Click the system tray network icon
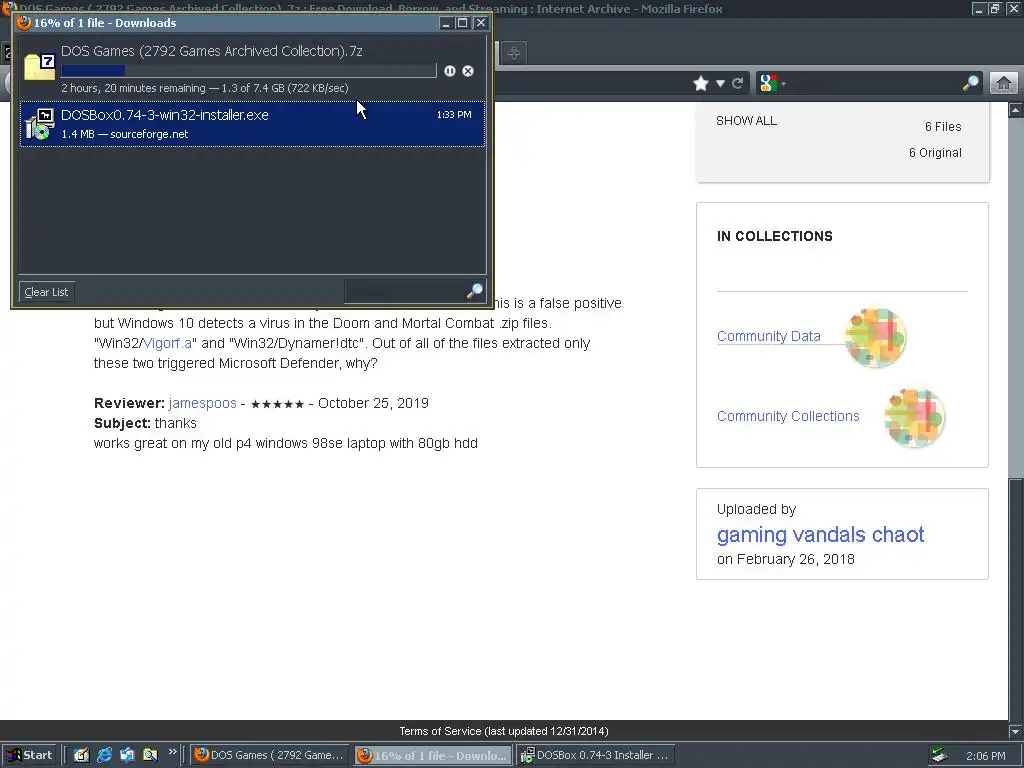This screenshot has width=1024, height=768. (x=940, y=756)
